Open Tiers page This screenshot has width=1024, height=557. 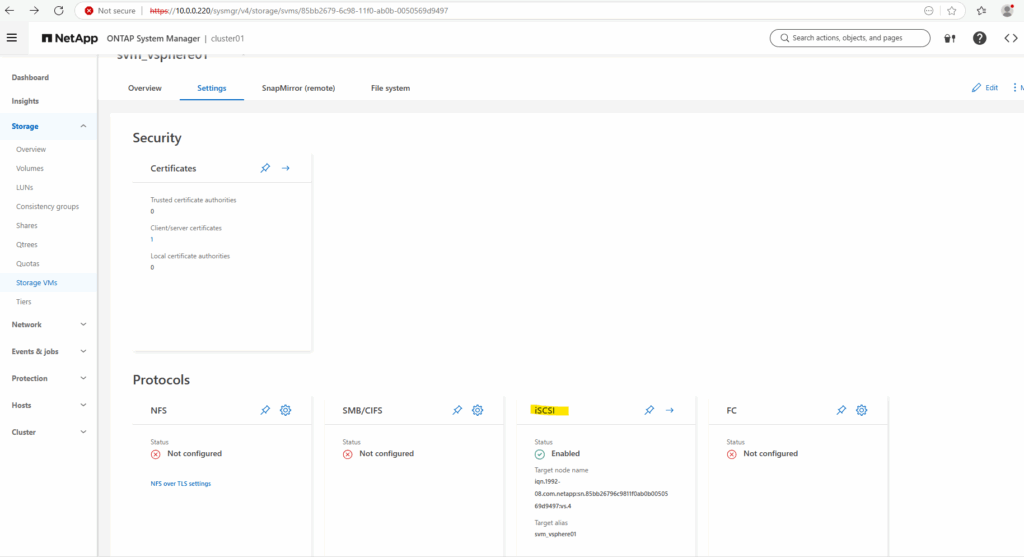(24, 302)
